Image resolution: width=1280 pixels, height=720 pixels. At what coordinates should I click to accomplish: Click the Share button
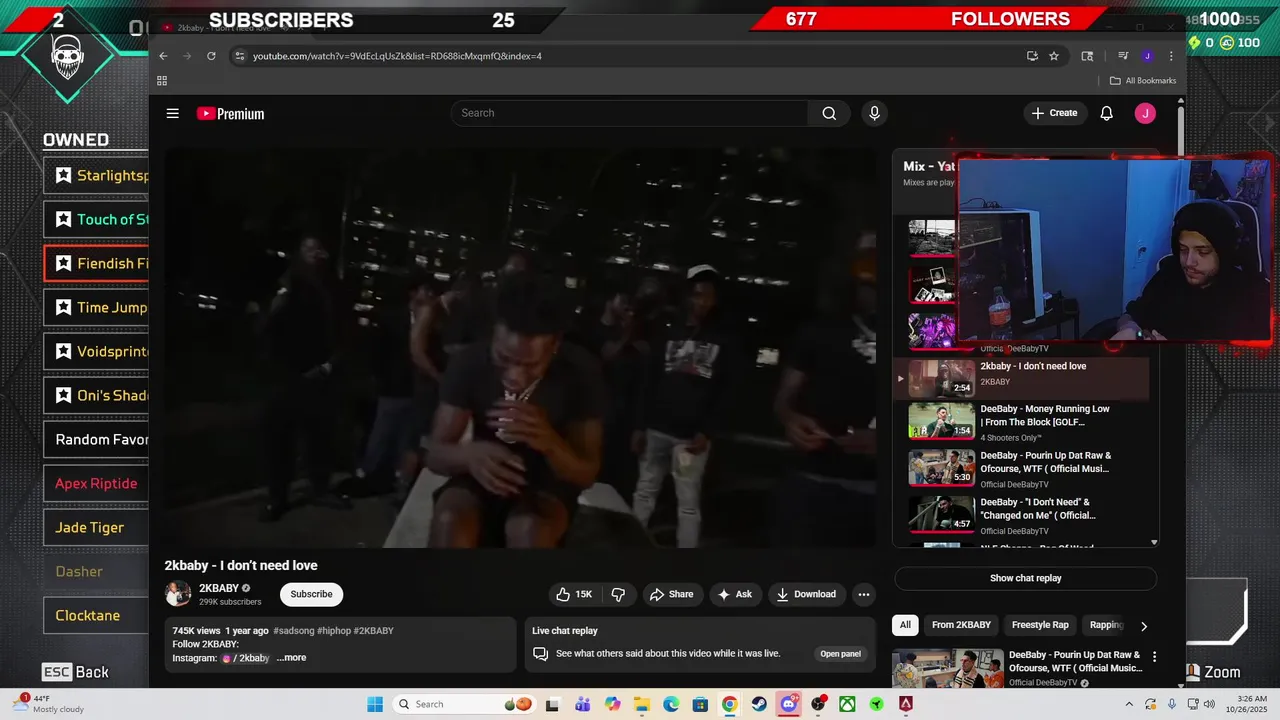tap(671, 594)
